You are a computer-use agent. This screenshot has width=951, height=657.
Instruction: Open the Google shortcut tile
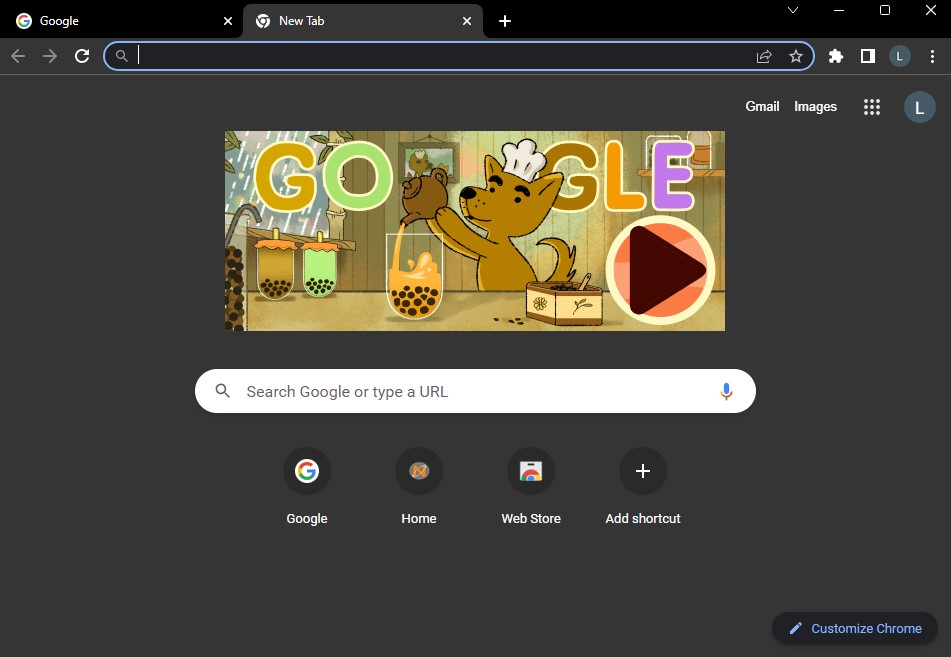click(x=307, y=487)
